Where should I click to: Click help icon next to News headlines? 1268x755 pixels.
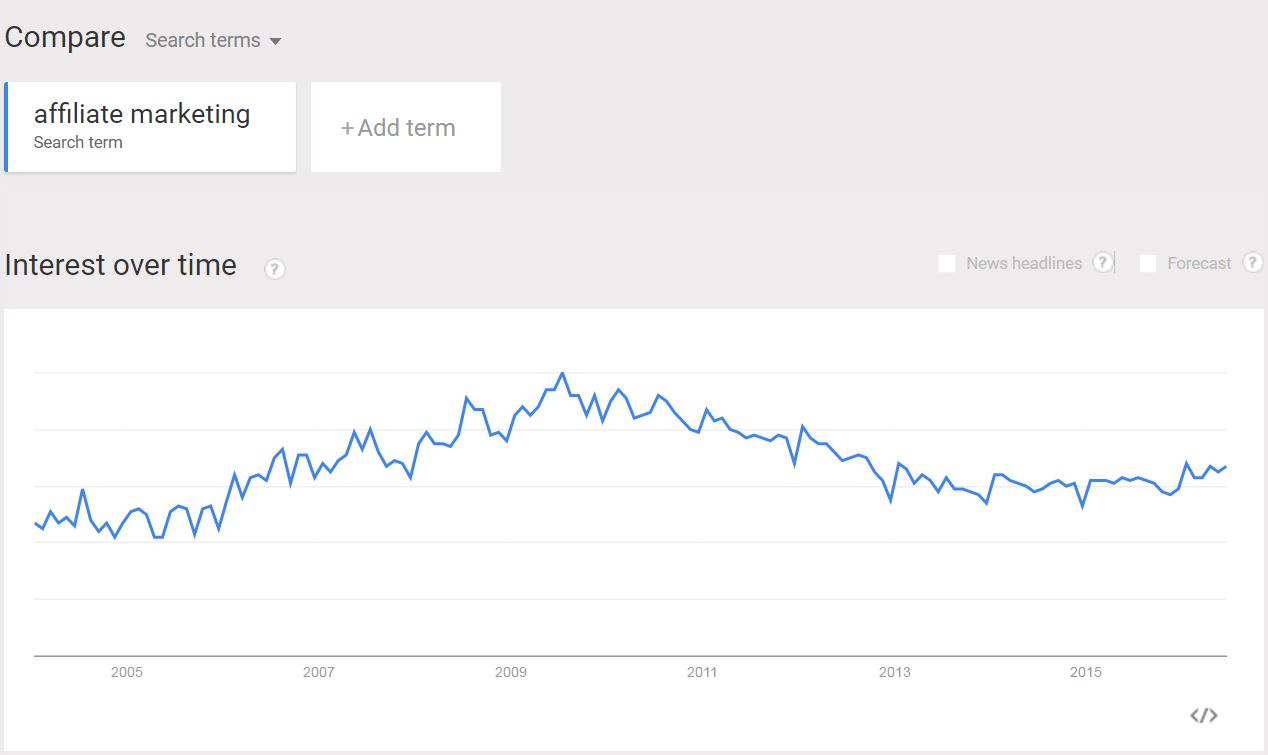pyautogui.click(x=1102, y=262)
